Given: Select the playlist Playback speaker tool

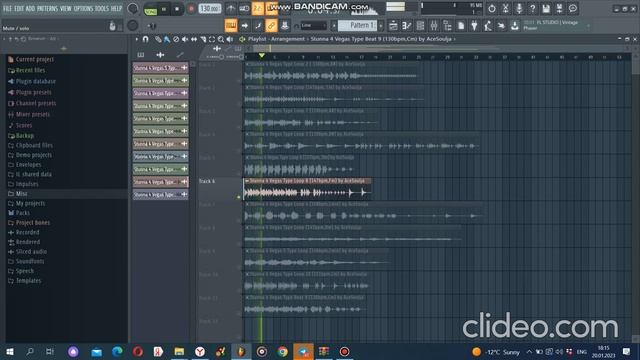Looking at the screenshot, I should pos(230,39).
